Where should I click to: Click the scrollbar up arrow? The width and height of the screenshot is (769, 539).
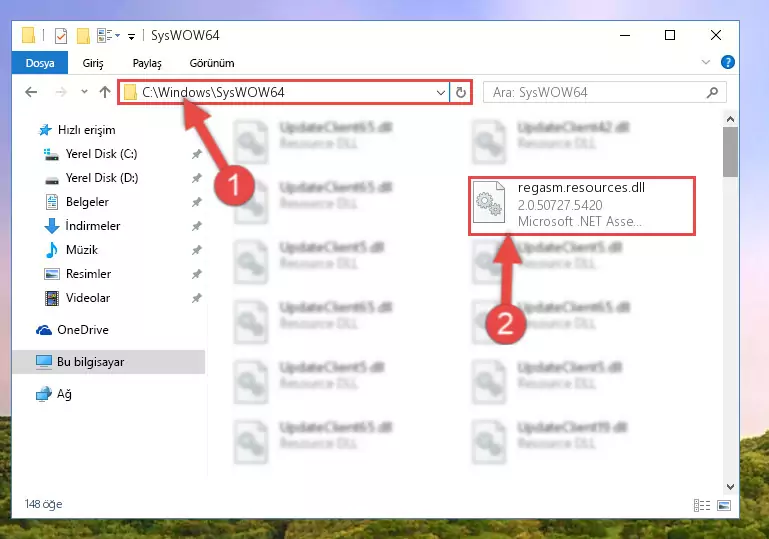coord(730,119)
